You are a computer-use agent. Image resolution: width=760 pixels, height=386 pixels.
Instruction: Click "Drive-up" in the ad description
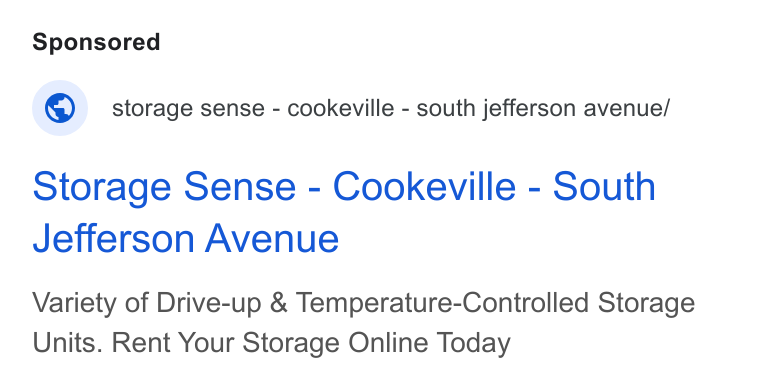tap(208, 304)
